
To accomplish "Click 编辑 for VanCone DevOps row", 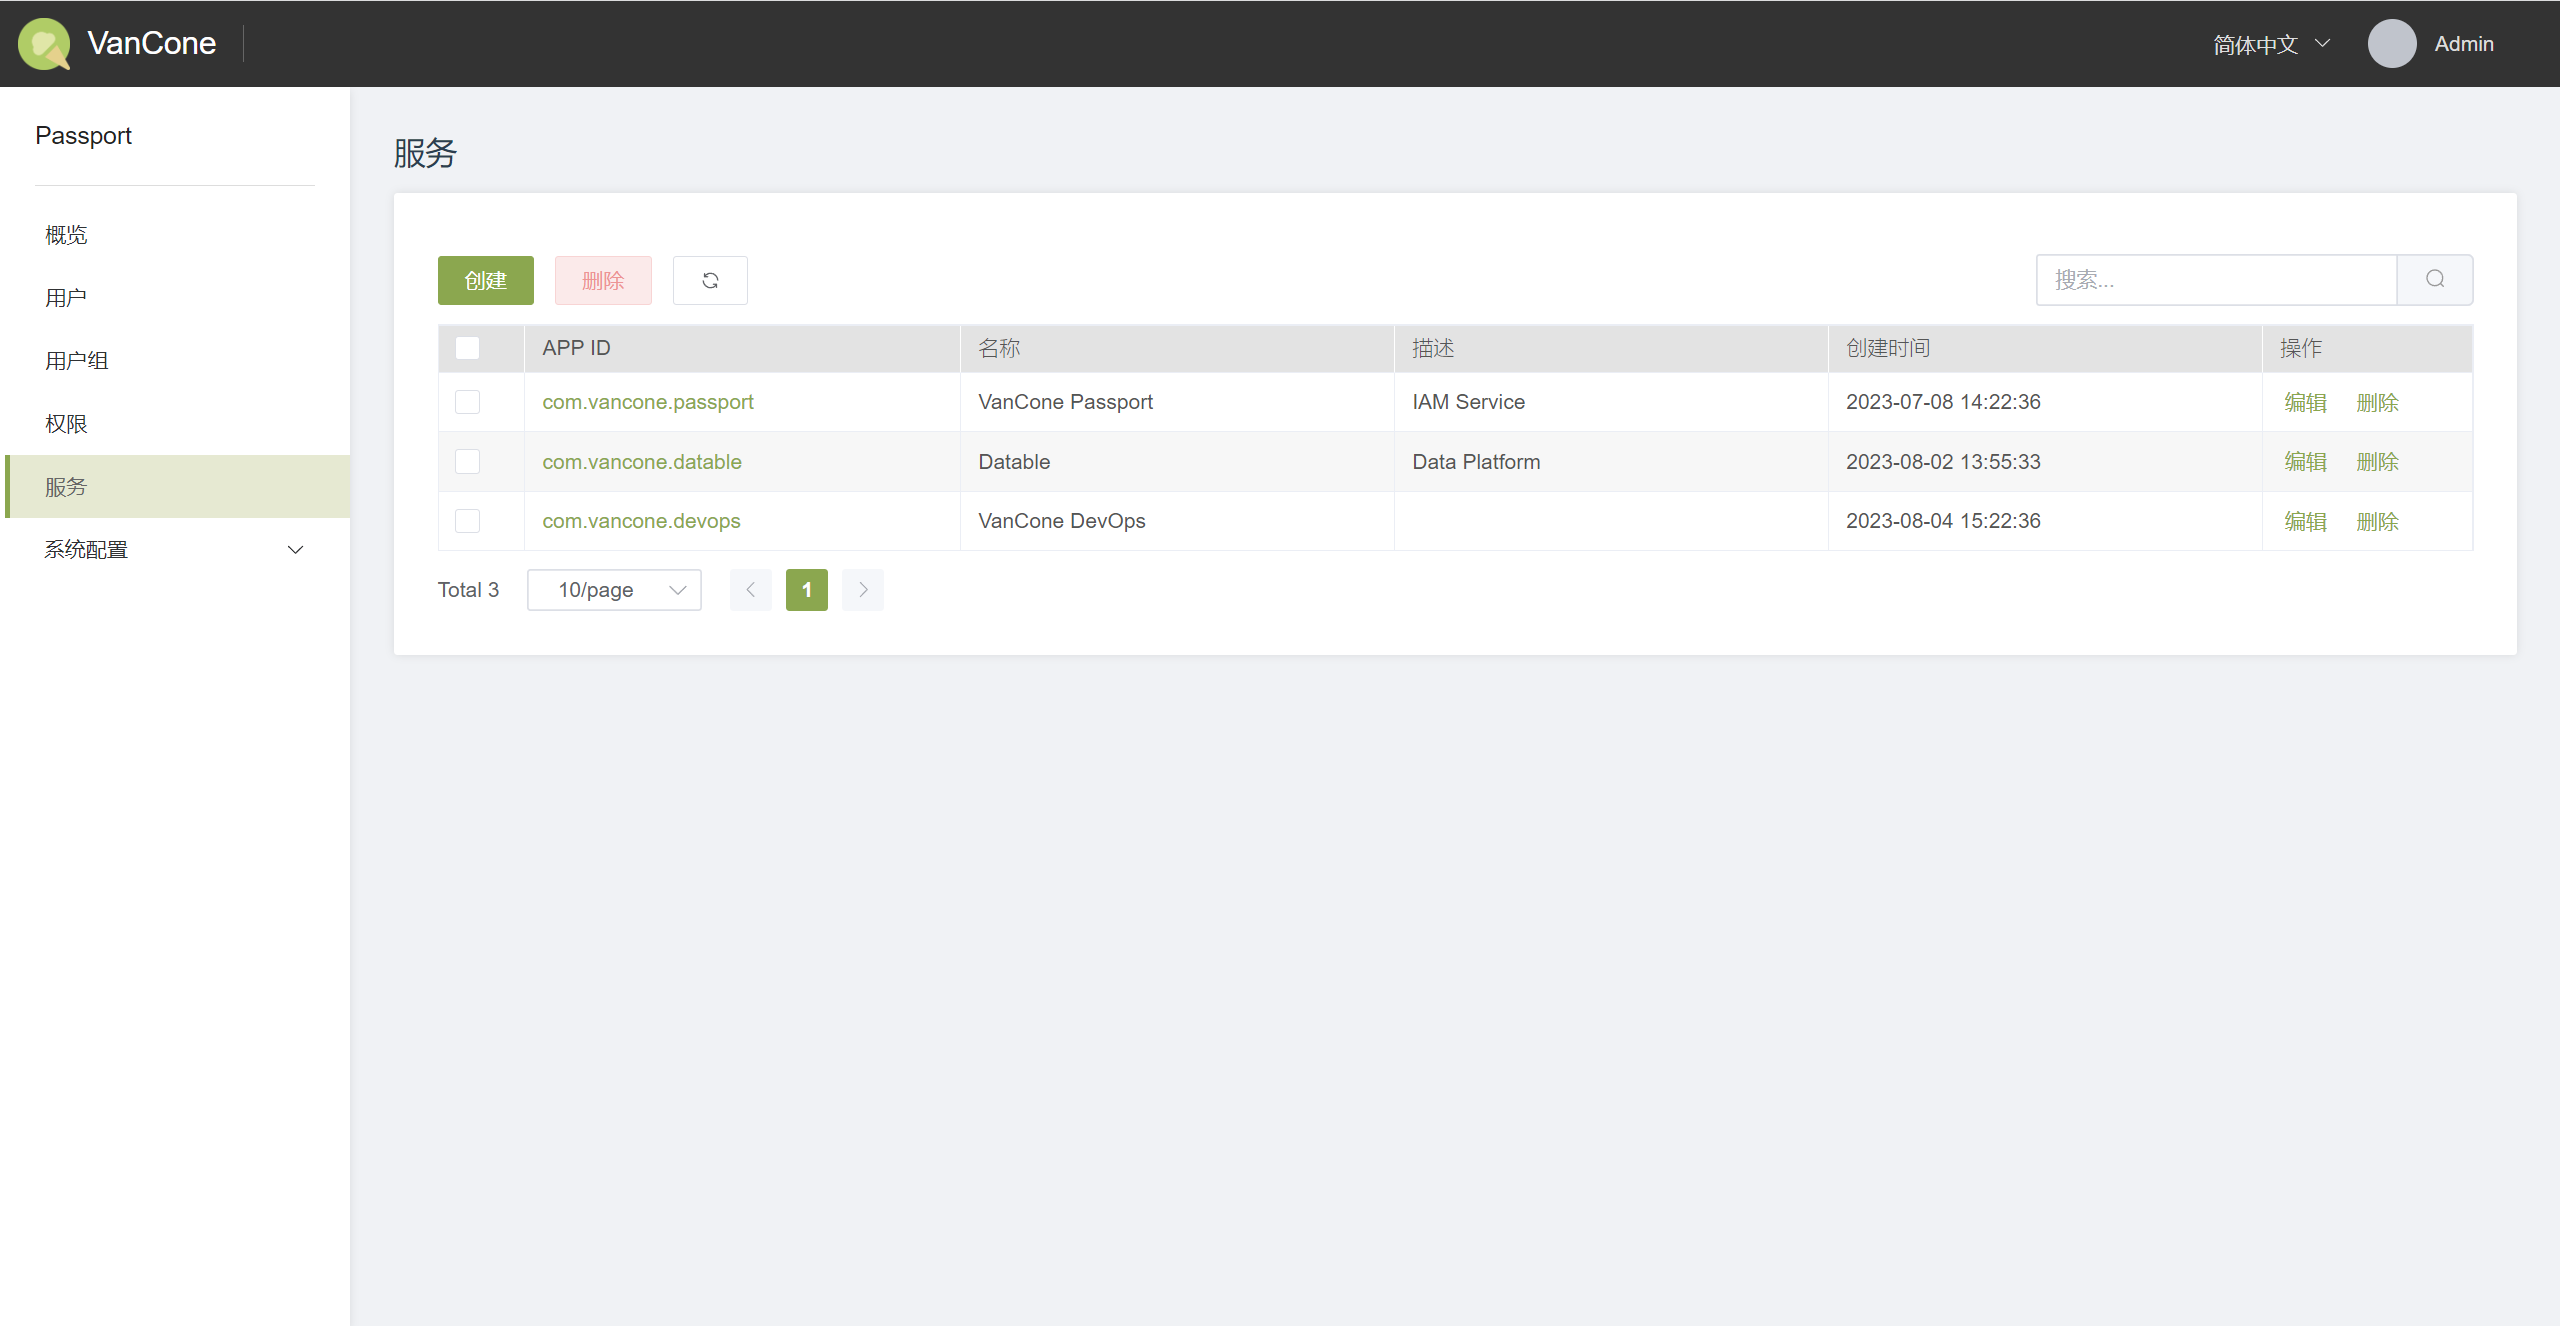I will 2306,521.
